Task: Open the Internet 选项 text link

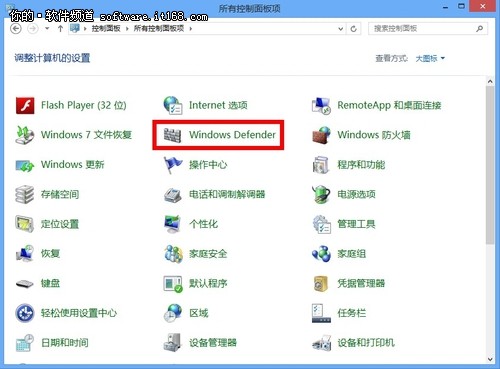Action: click(x=218, y=106)
